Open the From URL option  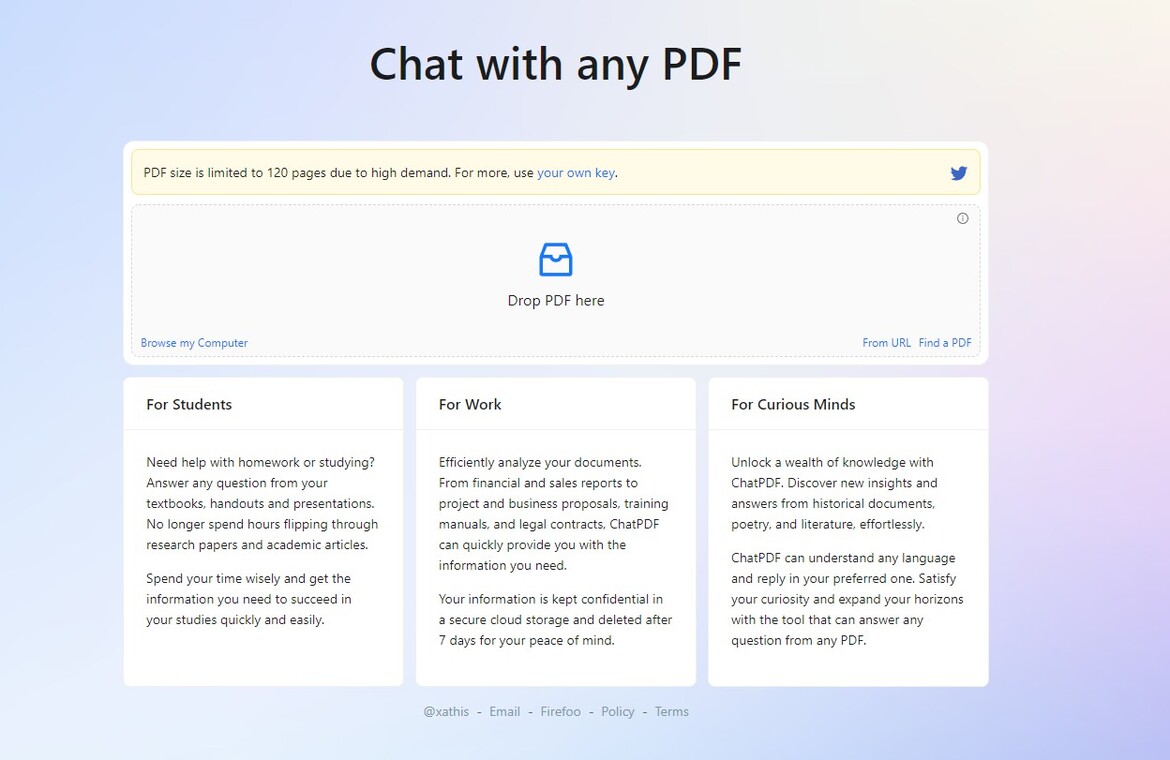[886, 342]
